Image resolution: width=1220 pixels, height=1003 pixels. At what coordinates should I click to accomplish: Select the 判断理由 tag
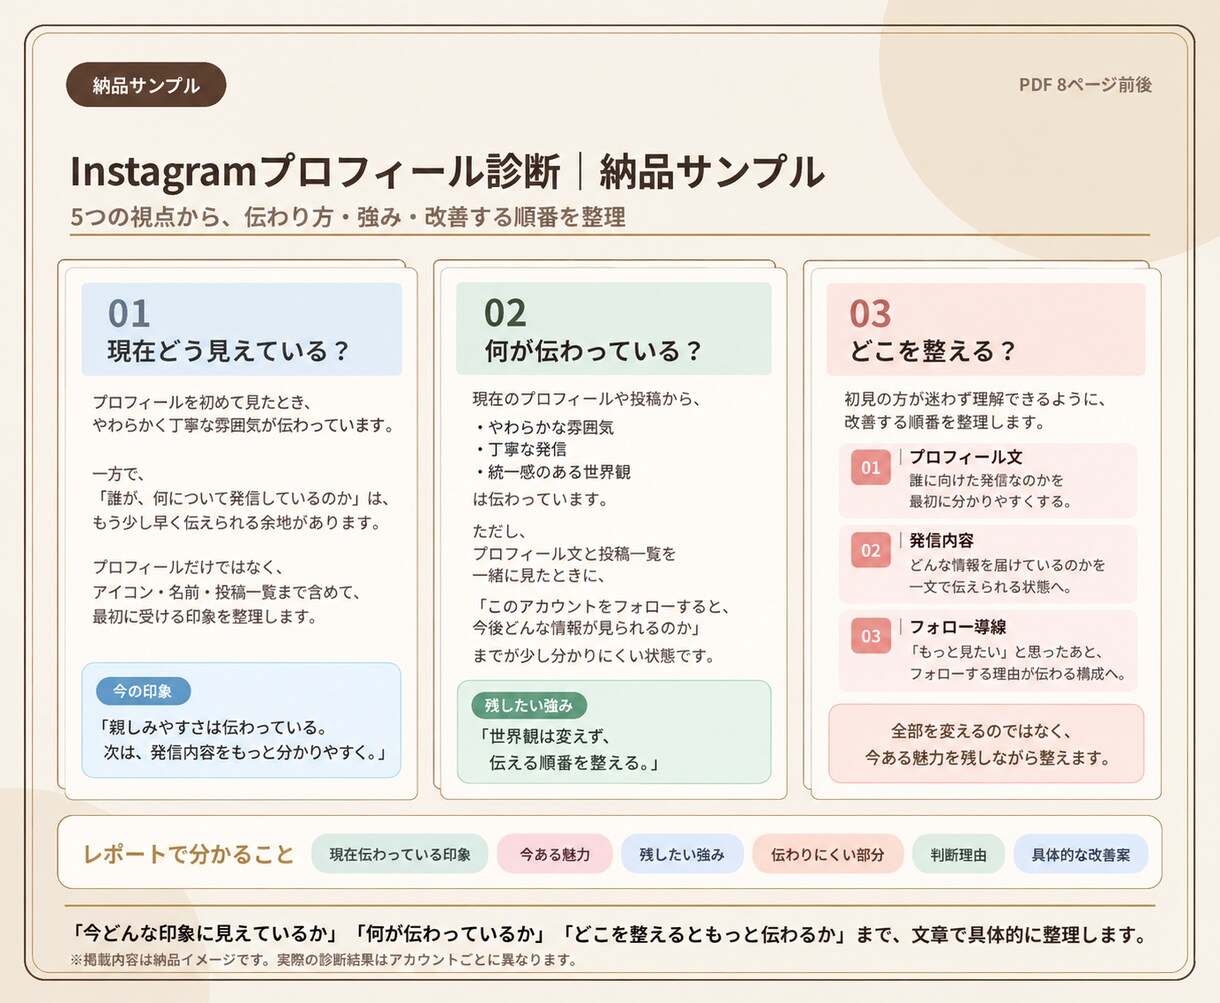point(958,854)
